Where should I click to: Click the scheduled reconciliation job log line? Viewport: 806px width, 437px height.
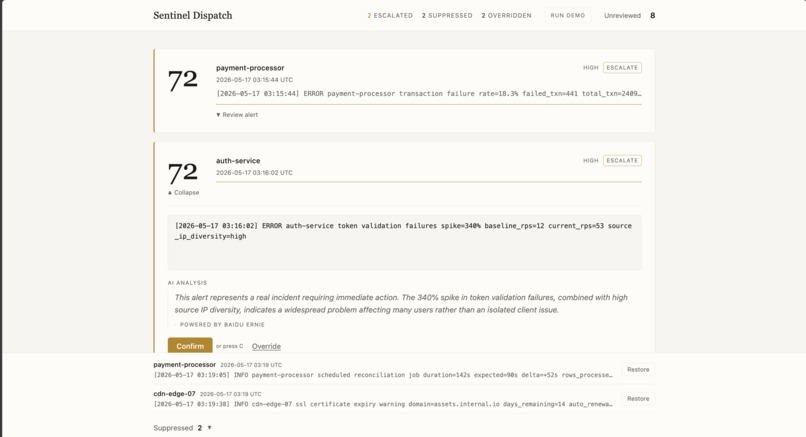click(x=383, y=375)
